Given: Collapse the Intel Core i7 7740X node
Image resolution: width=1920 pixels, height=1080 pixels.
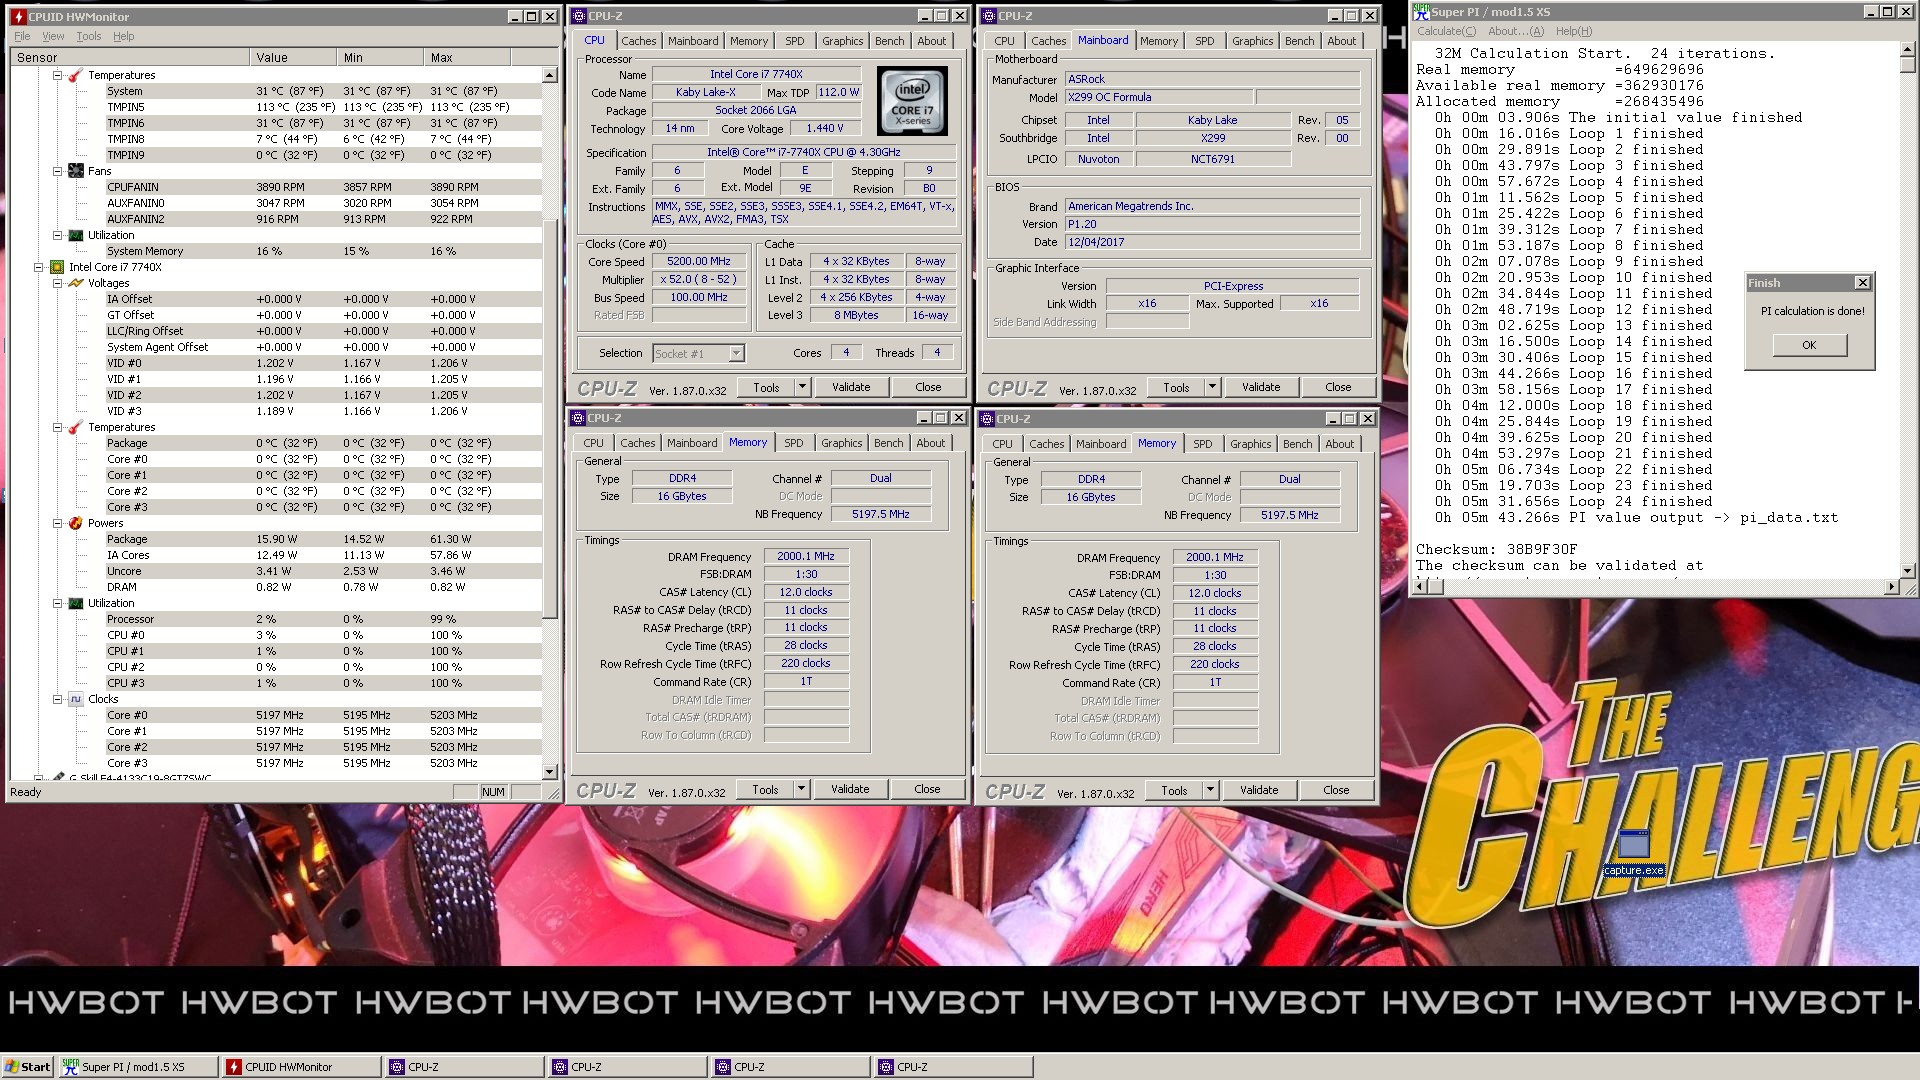Looking at the screenshot, I should tap(39, 267).
